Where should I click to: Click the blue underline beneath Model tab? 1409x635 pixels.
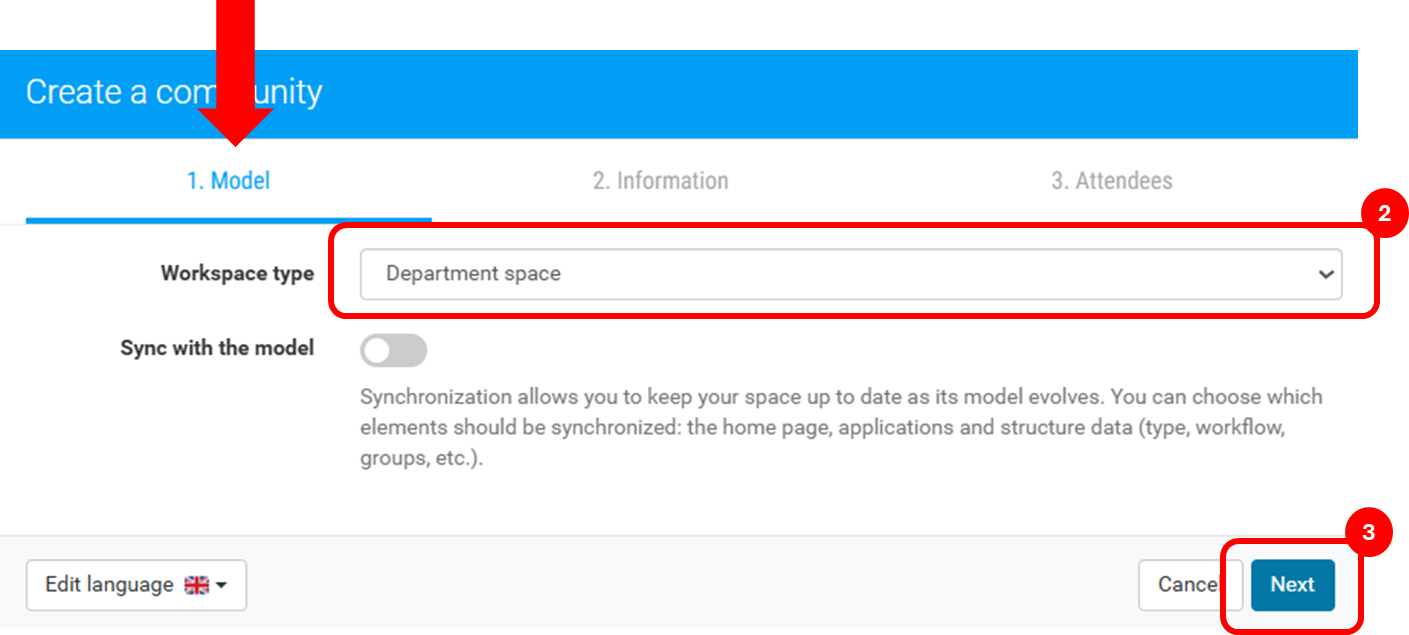(x=228, y=220)
